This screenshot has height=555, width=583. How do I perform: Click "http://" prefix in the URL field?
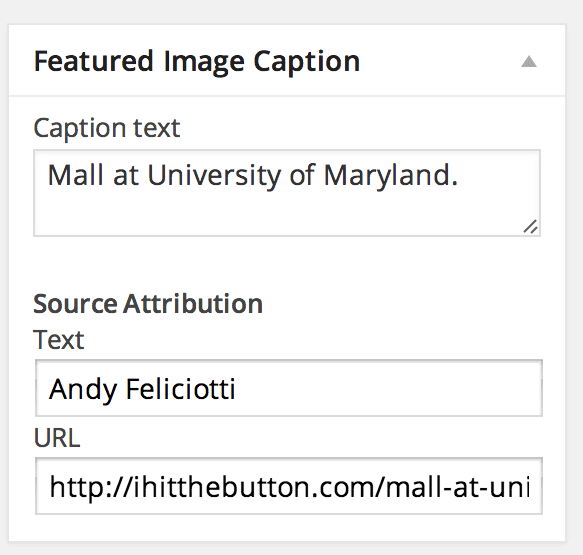click(x=90, y=487)
